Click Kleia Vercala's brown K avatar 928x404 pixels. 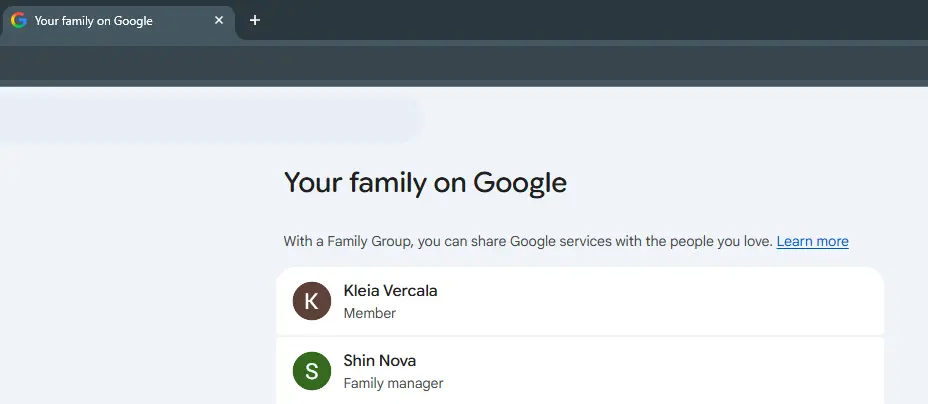[312, 301]
